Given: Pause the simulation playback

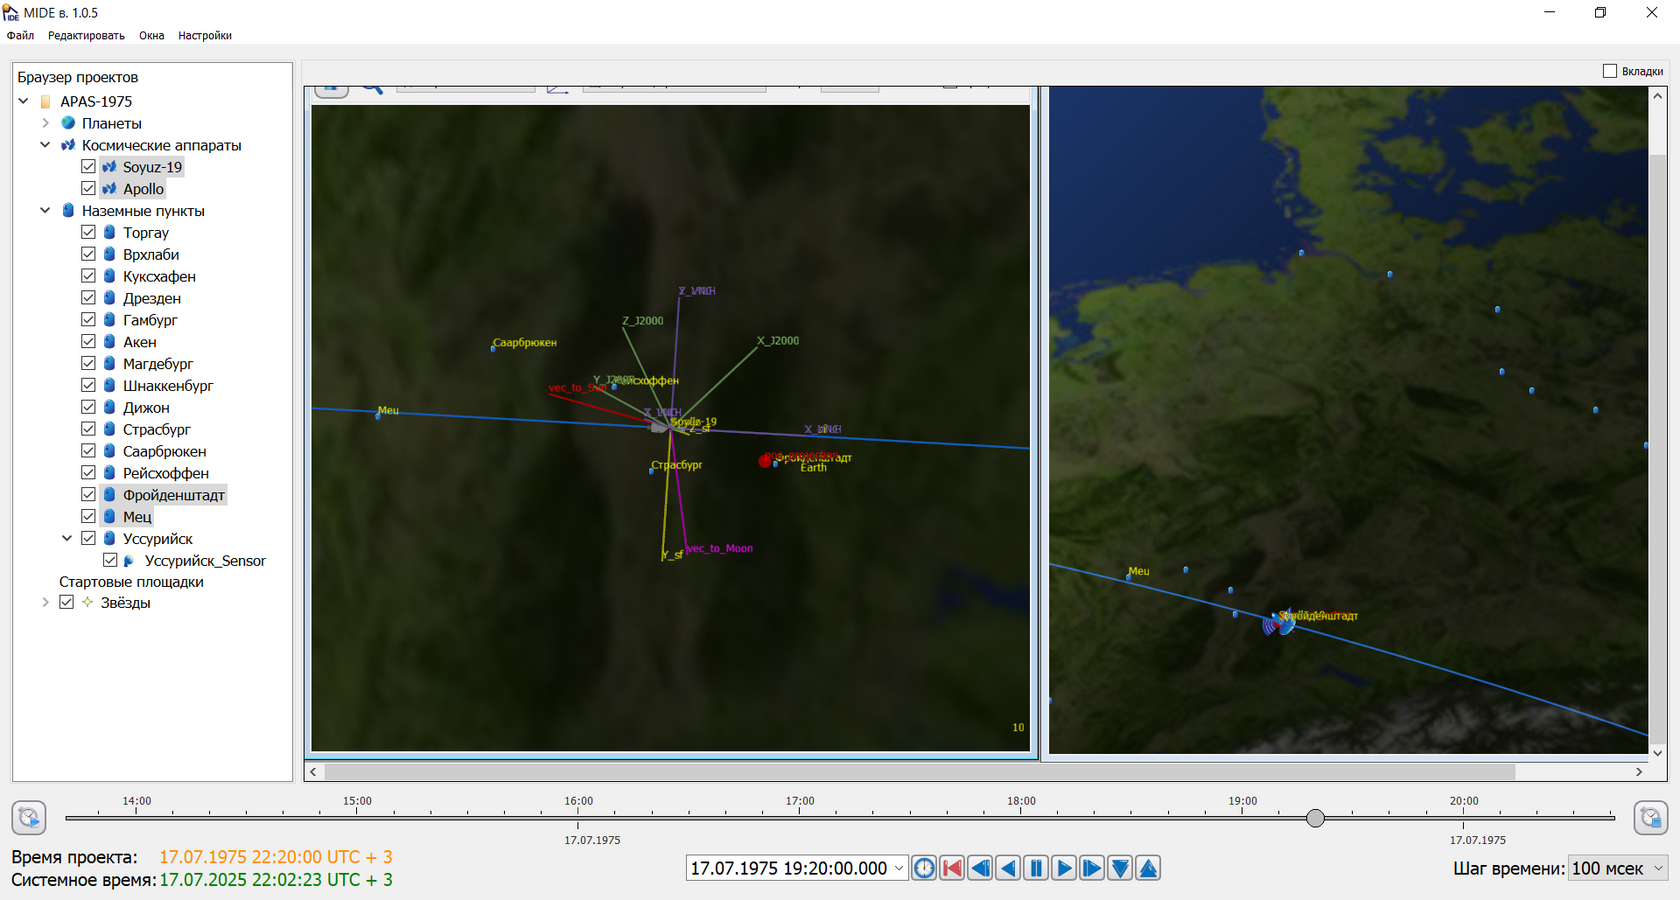Looking at the screenshot, I should click(1036, 868).
